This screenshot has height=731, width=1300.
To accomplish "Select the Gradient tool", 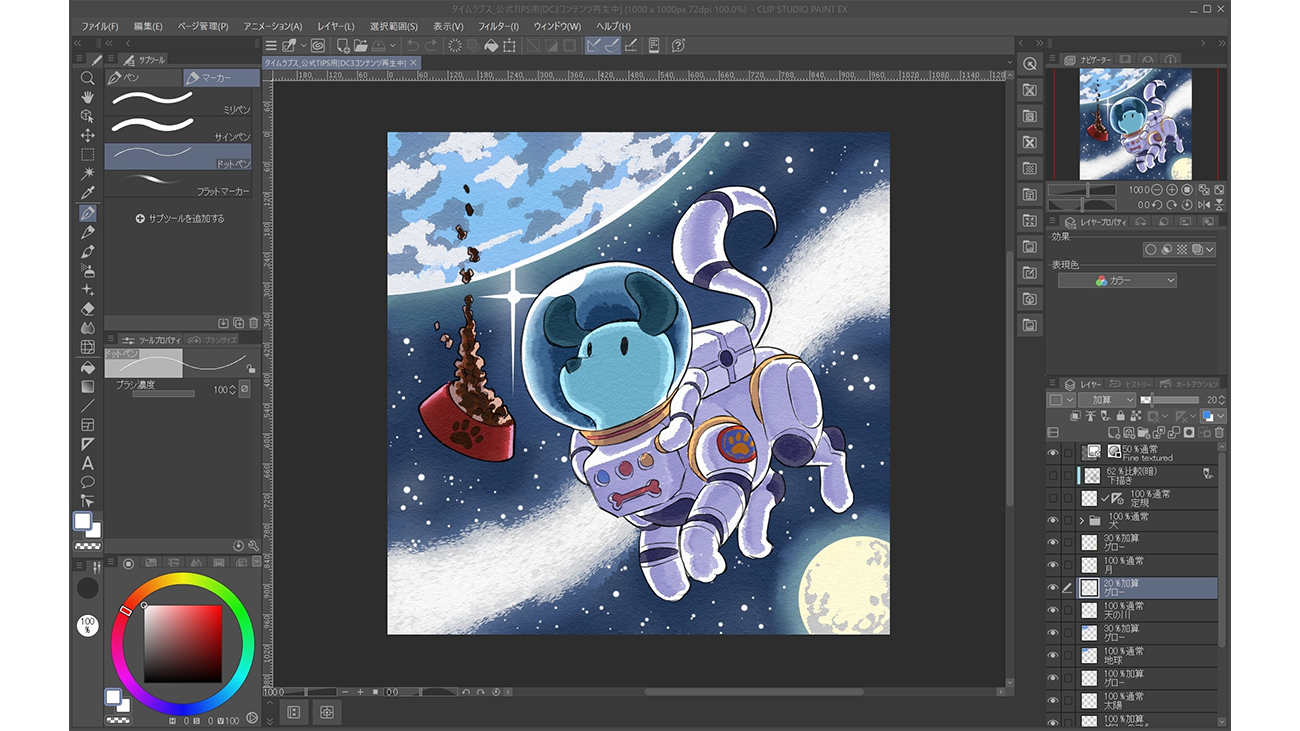I will [88, 386].
